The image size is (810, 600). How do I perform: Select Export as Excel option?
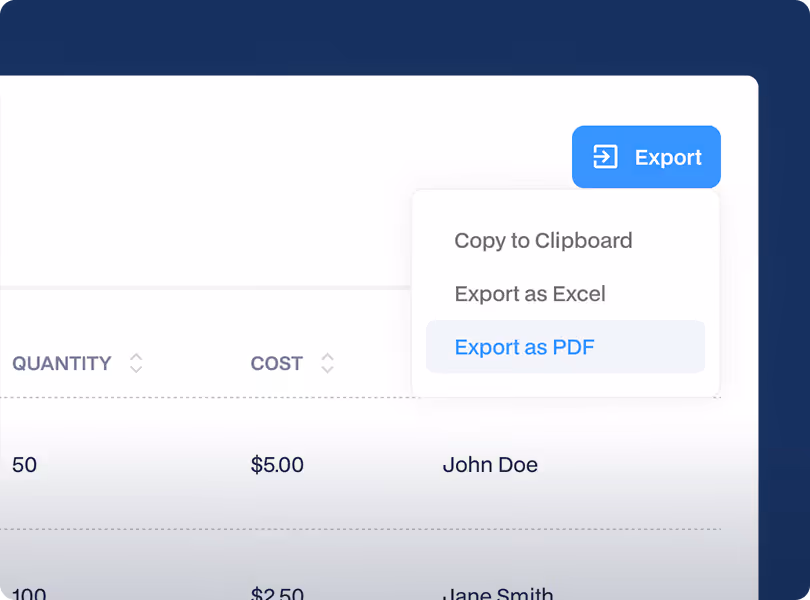[530, 293]
